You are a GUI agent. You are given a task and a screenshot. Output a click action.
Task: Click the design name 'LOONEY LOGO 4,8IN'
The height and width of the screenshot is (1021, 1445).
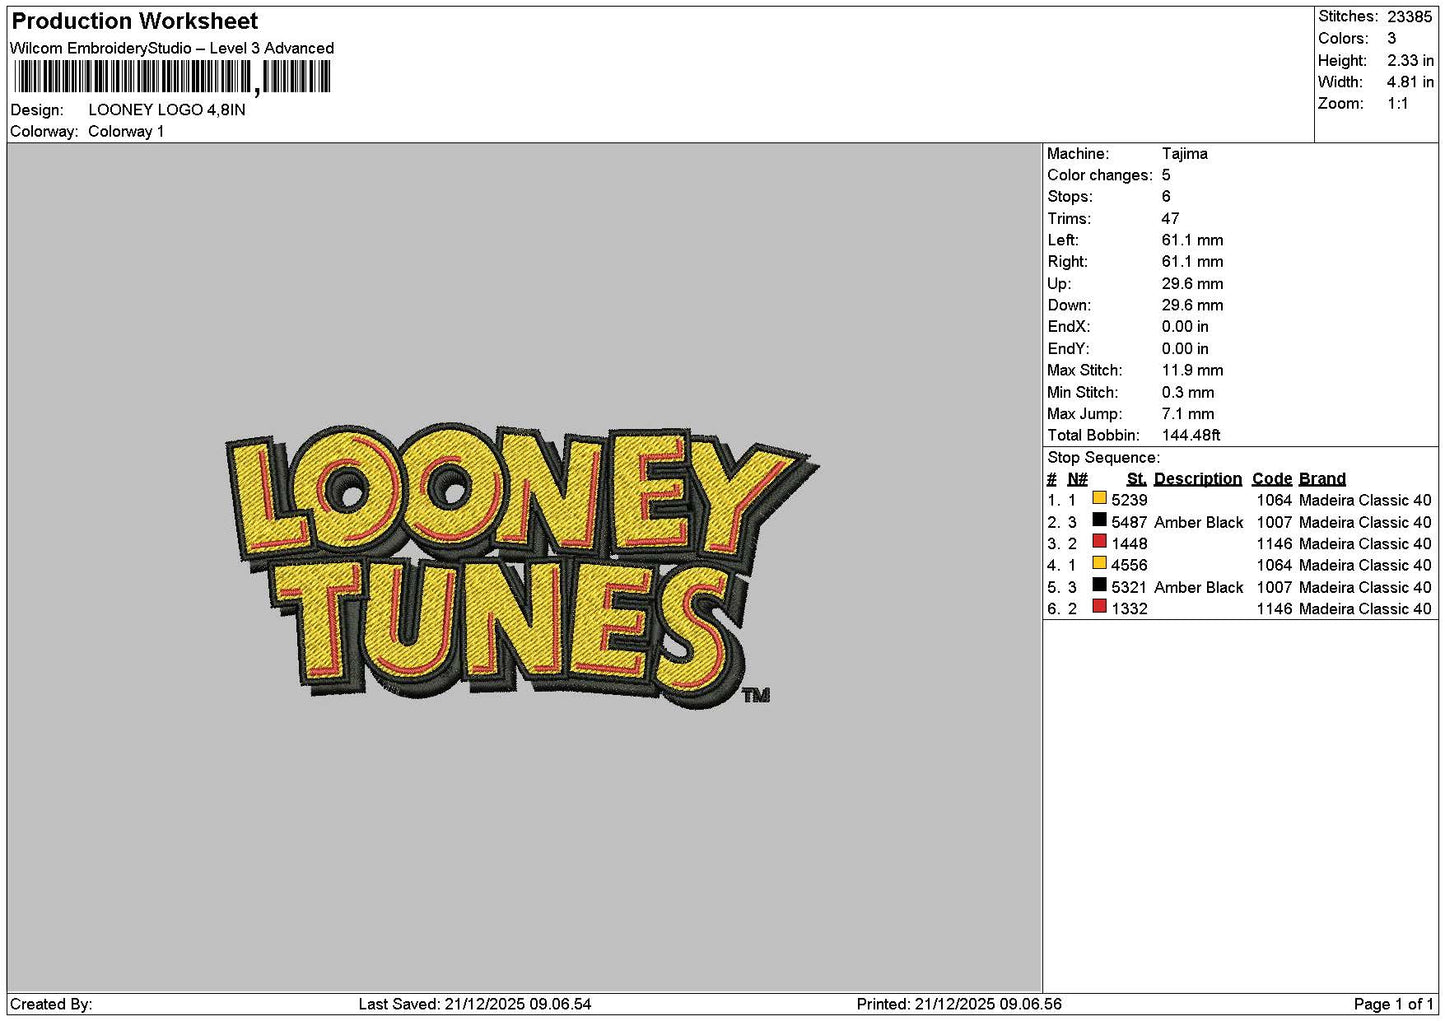click(x=167, y=110)
